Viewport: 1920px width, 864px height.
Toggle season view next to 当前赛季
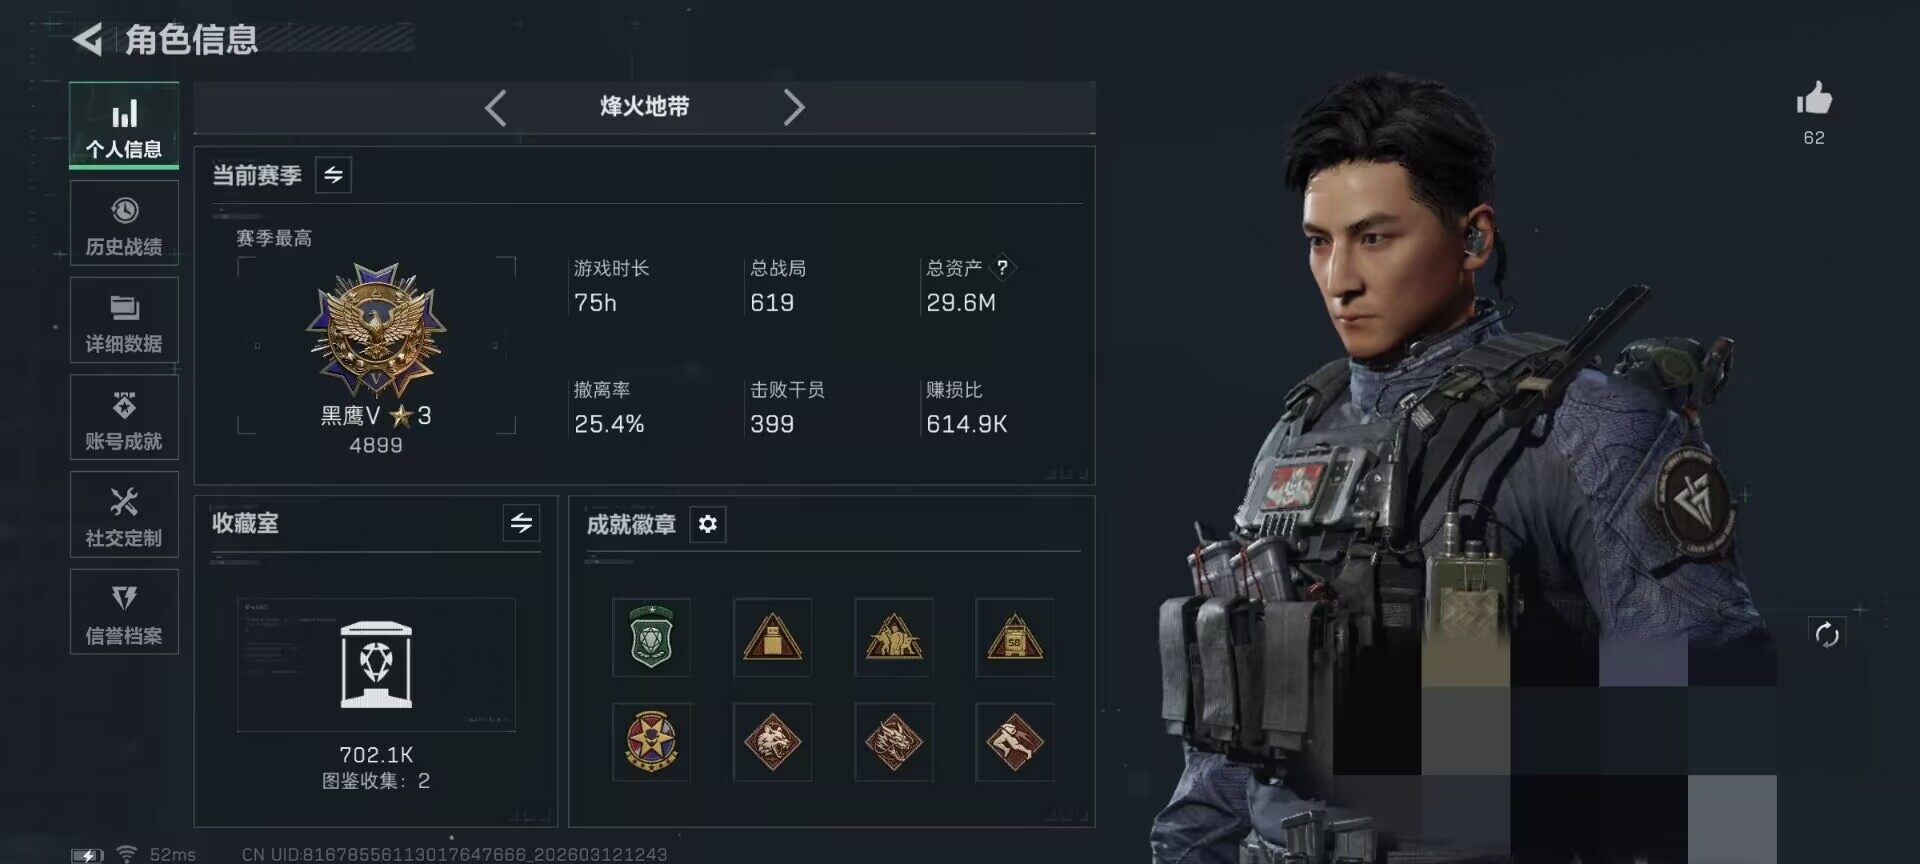pyautogui.click(x=333, y=175)
